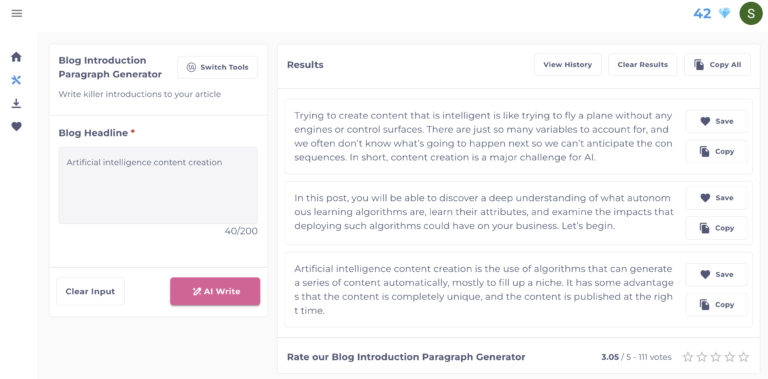Click inside the Blog Headline text area
Image resolution: width=768 pixels, height=379 pixels.
(158, 185)
